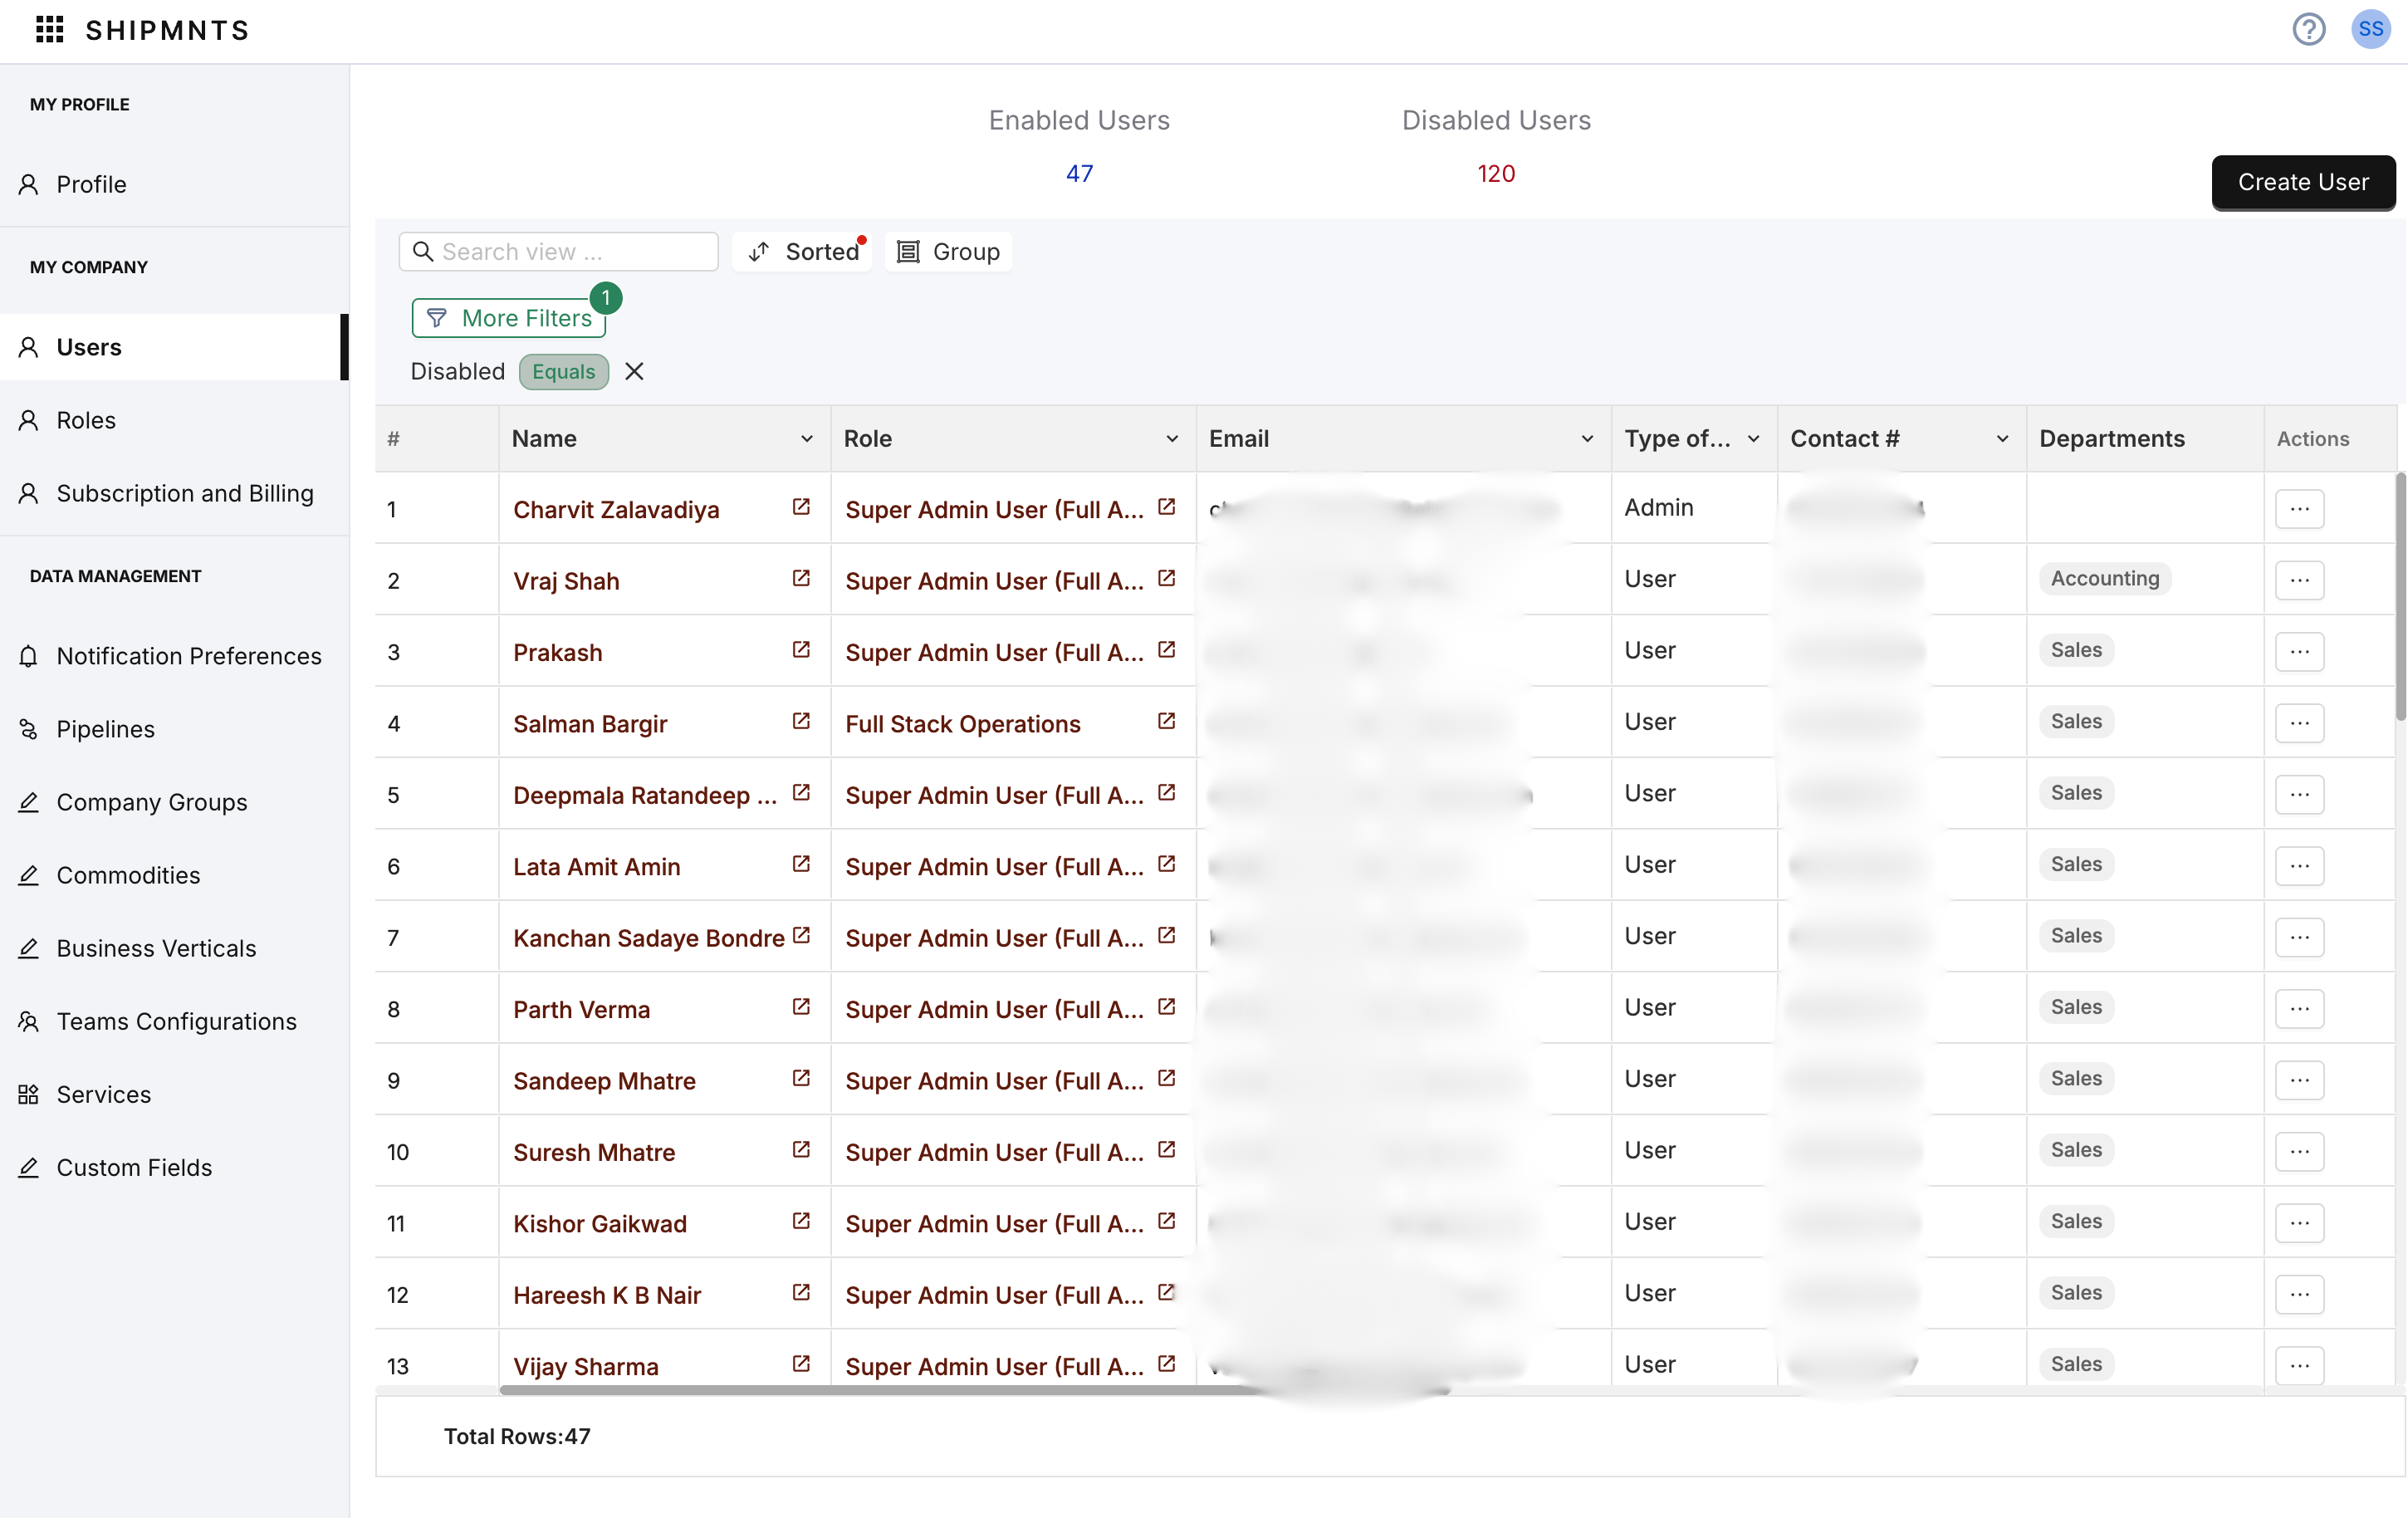Open actions menu for Hareesh K B Nair row
Image resolution: width=2408 pixels, height=1518 pixels.
tap(2299, 1294)
